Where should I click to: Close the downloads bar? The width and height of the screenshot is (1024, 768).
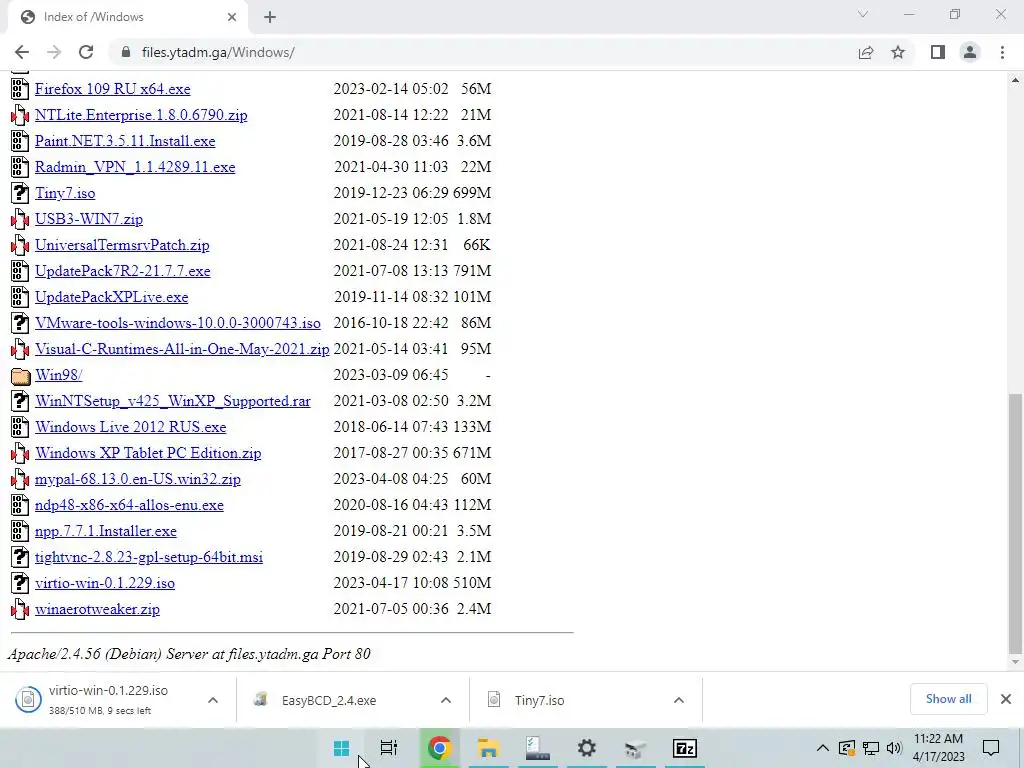pyautogui.click(x=1006, y=699)
